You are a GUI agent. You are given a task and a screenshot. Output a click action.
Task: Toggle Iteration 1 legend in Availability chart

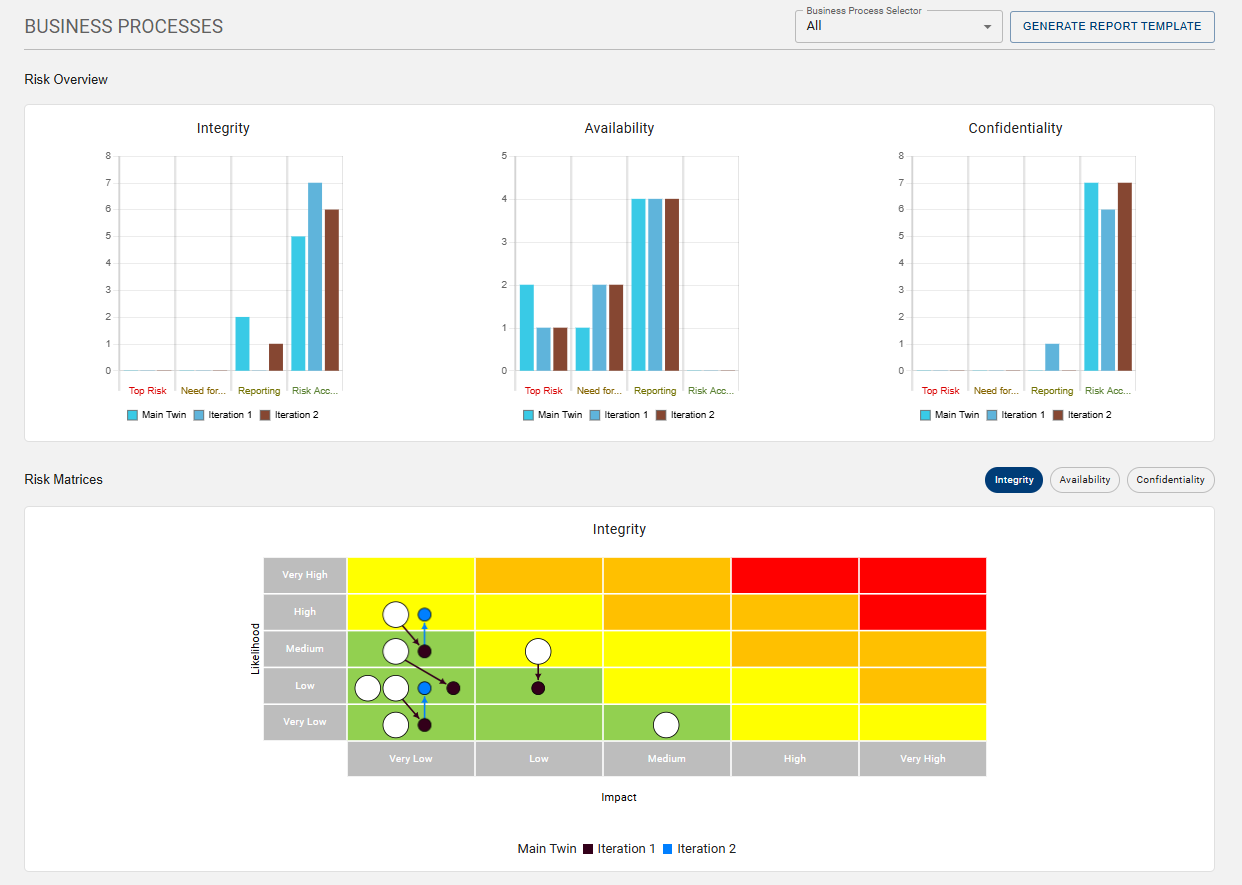[619, 415]
